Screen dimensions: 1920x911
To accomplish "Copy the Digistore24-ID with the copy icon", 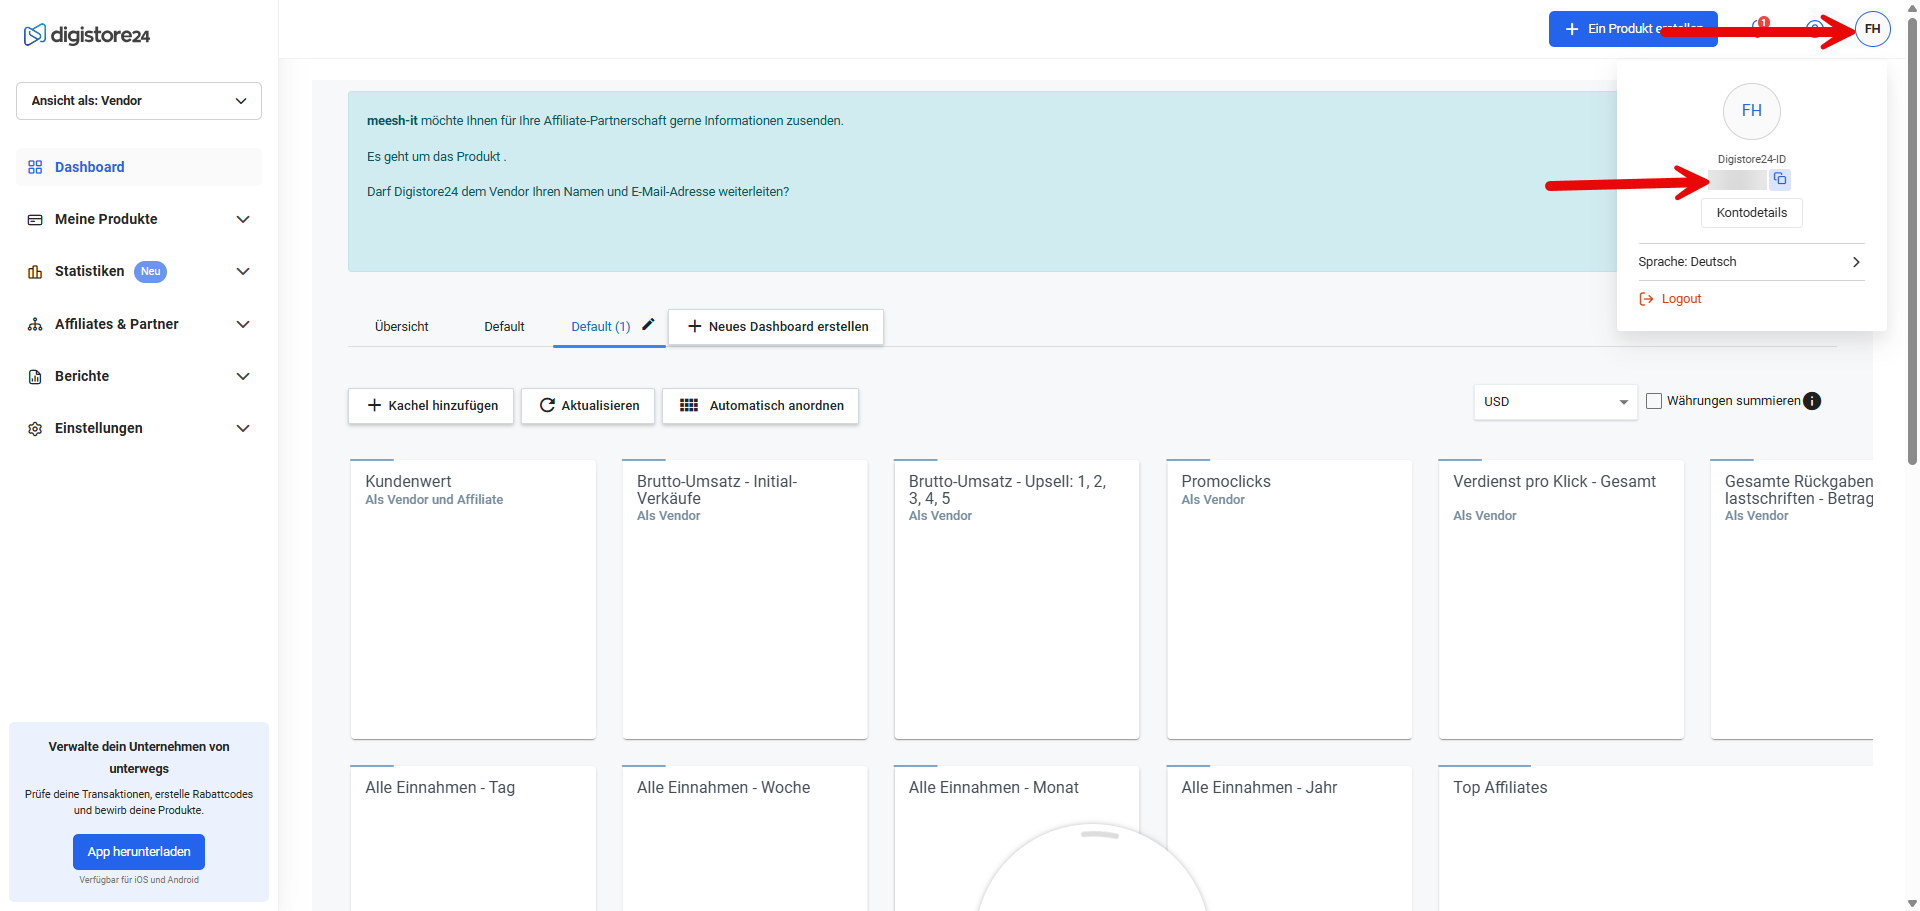I will [x=1780, y=179].
